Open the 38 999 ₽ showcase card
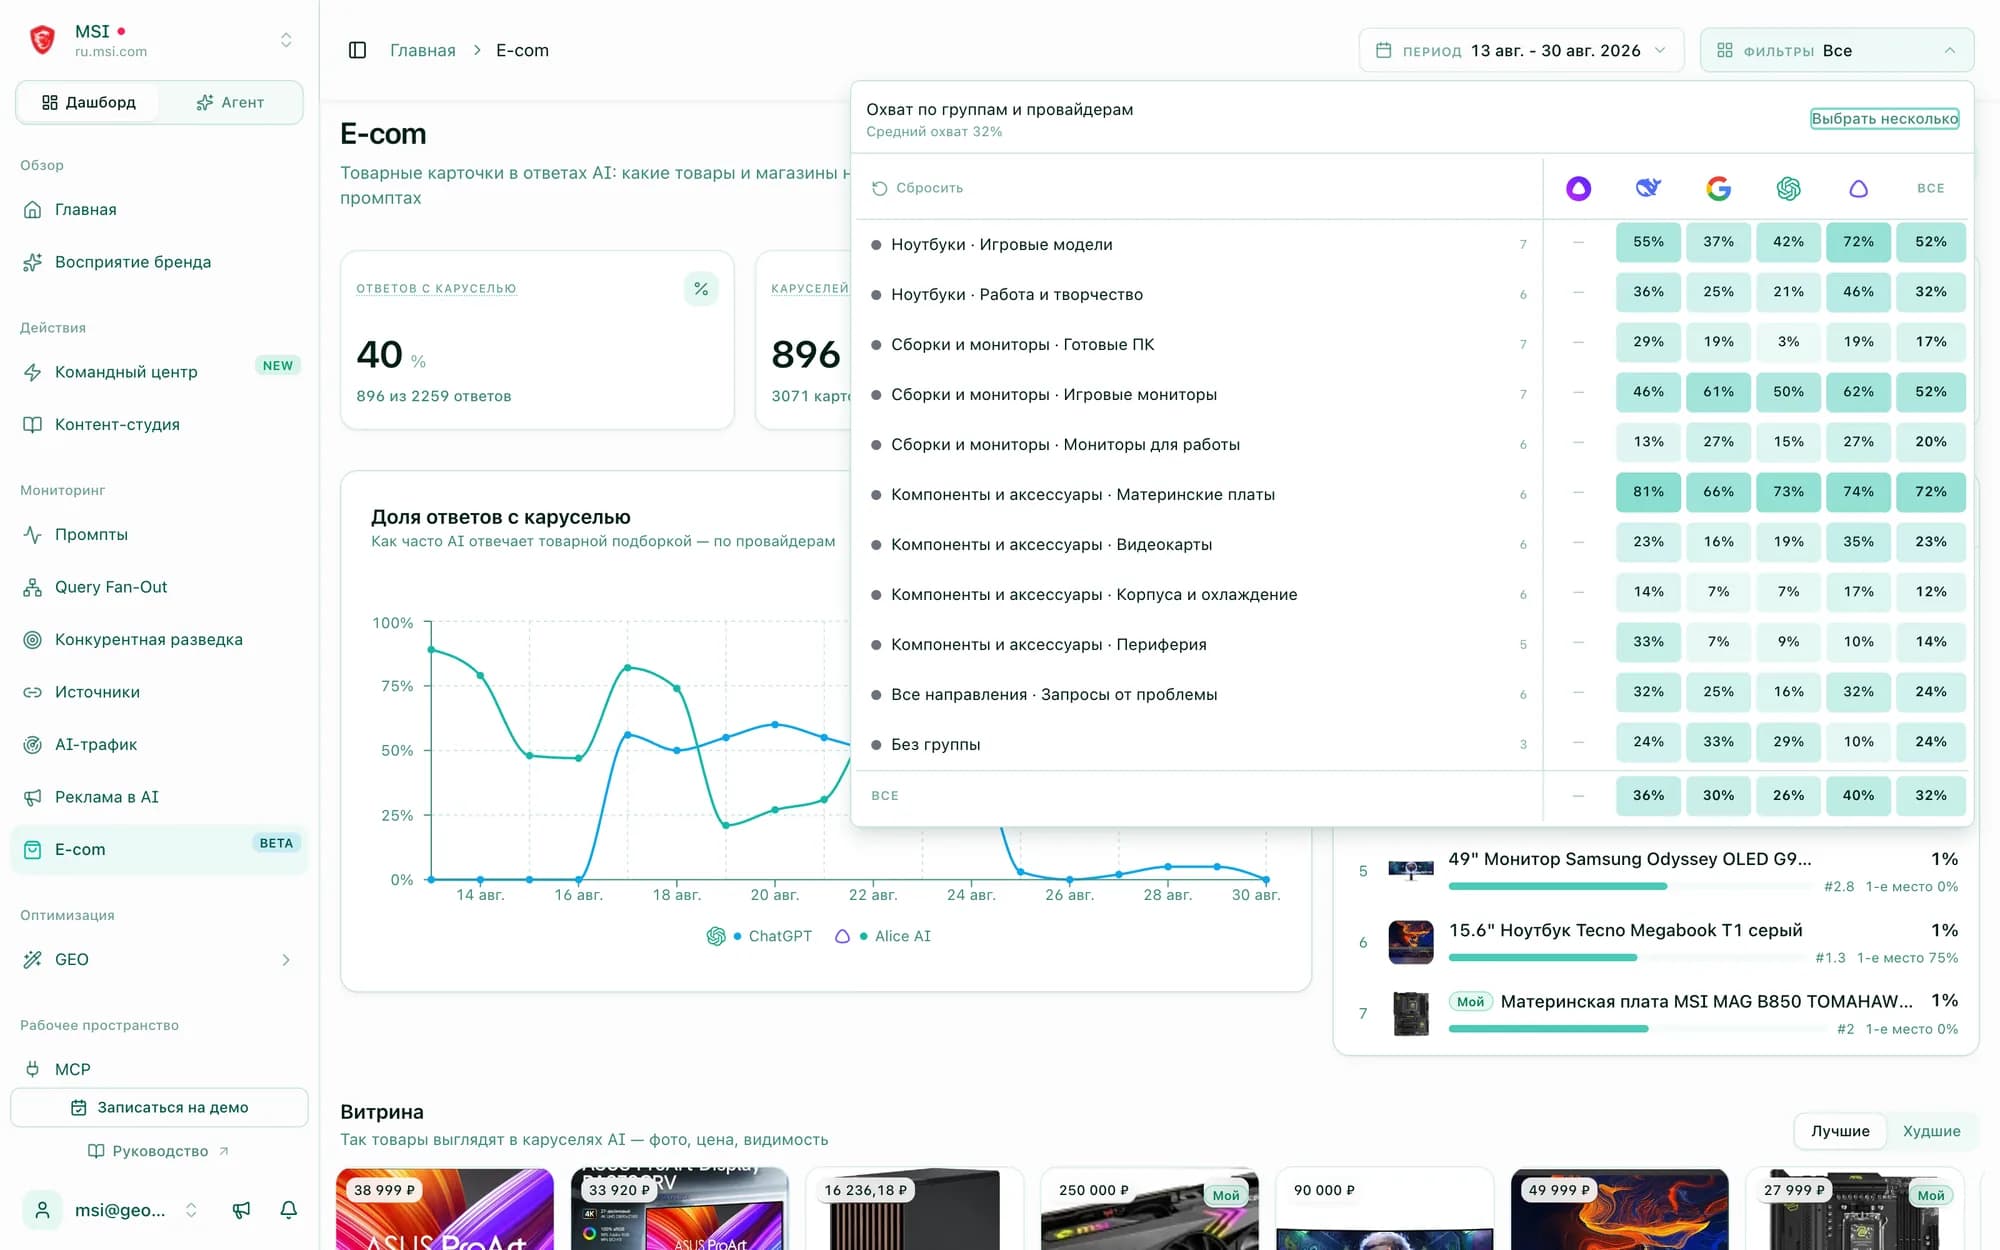Viewport: 2000px width, 1250px height. (x=445, y=1209)
